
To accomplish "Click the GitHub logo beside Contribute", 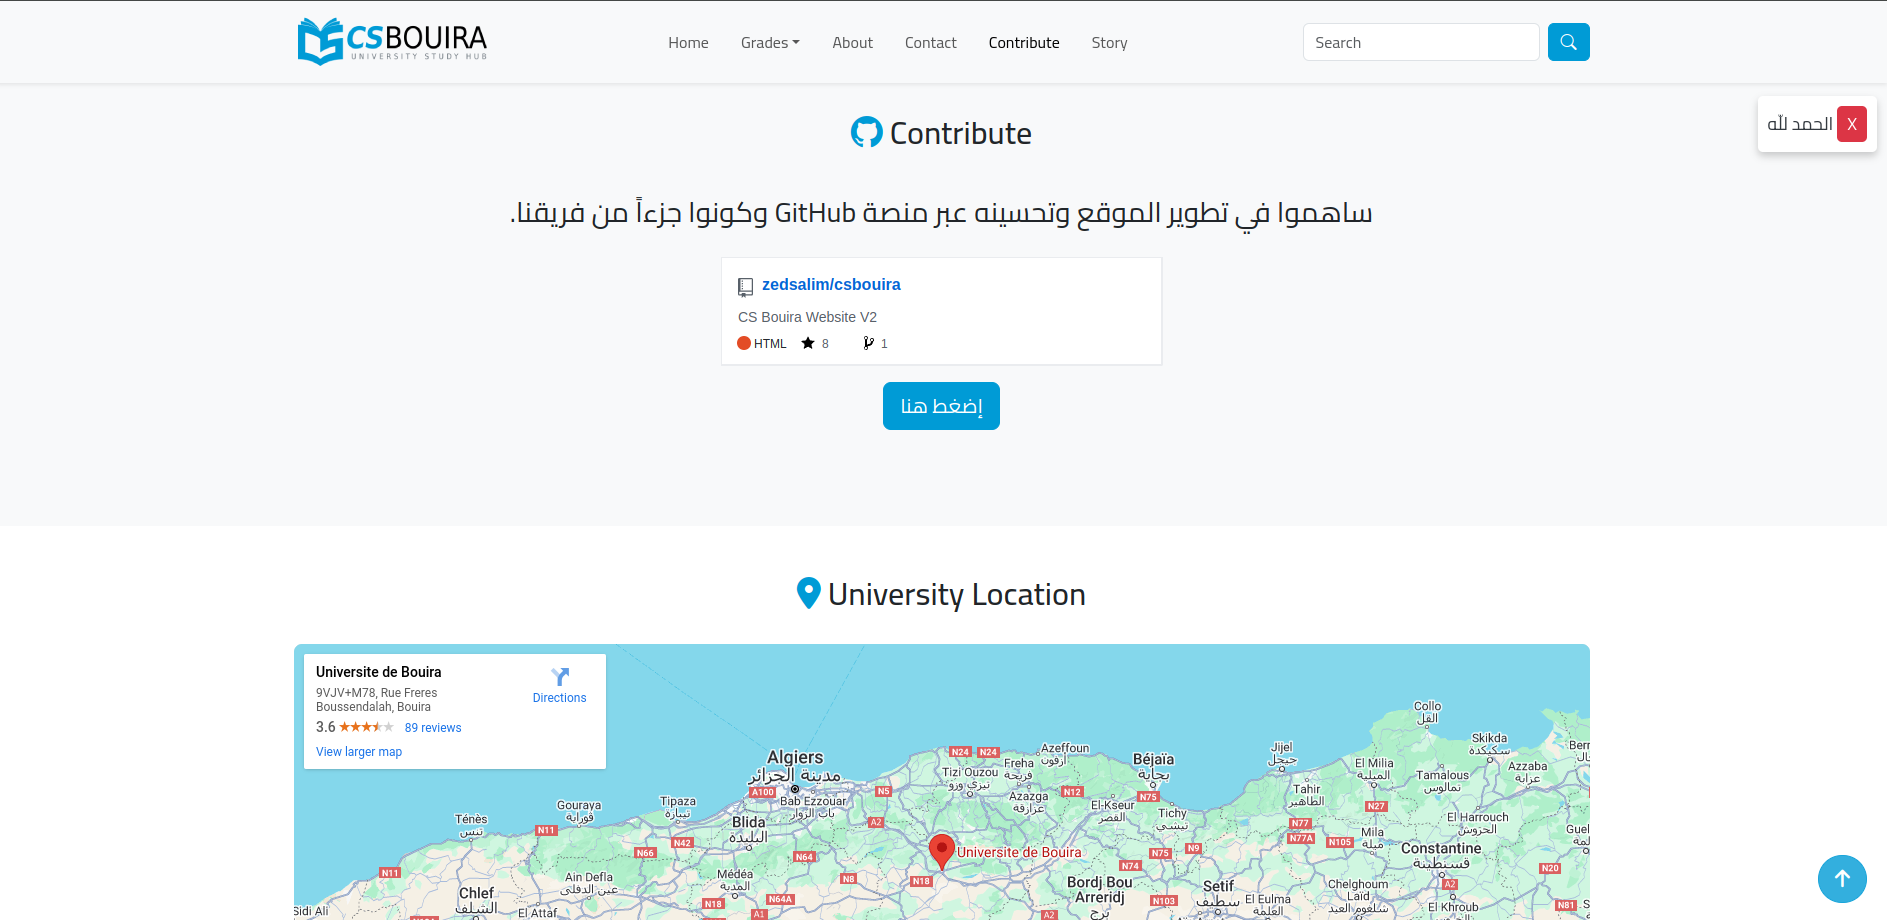I will (x=866, y=133).
